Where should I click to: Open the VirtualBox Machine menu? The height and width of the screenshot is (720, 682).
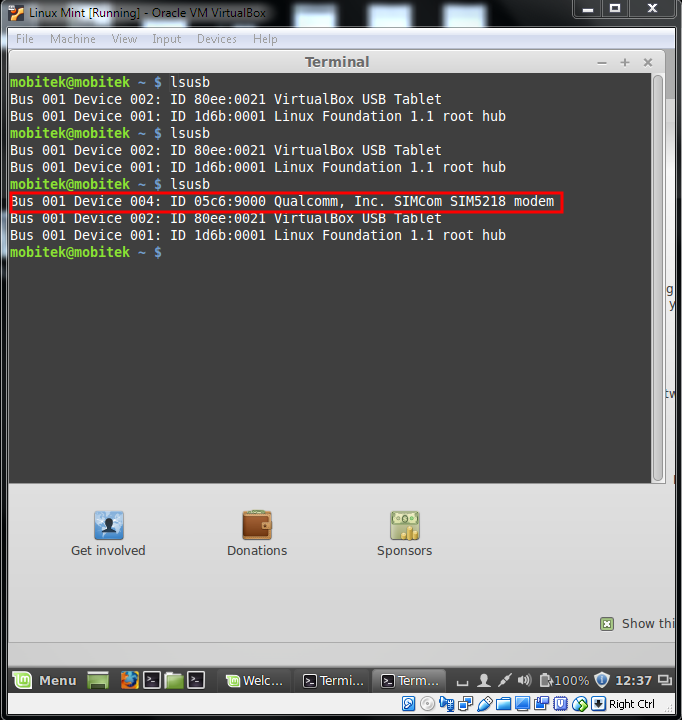(73, 39)
